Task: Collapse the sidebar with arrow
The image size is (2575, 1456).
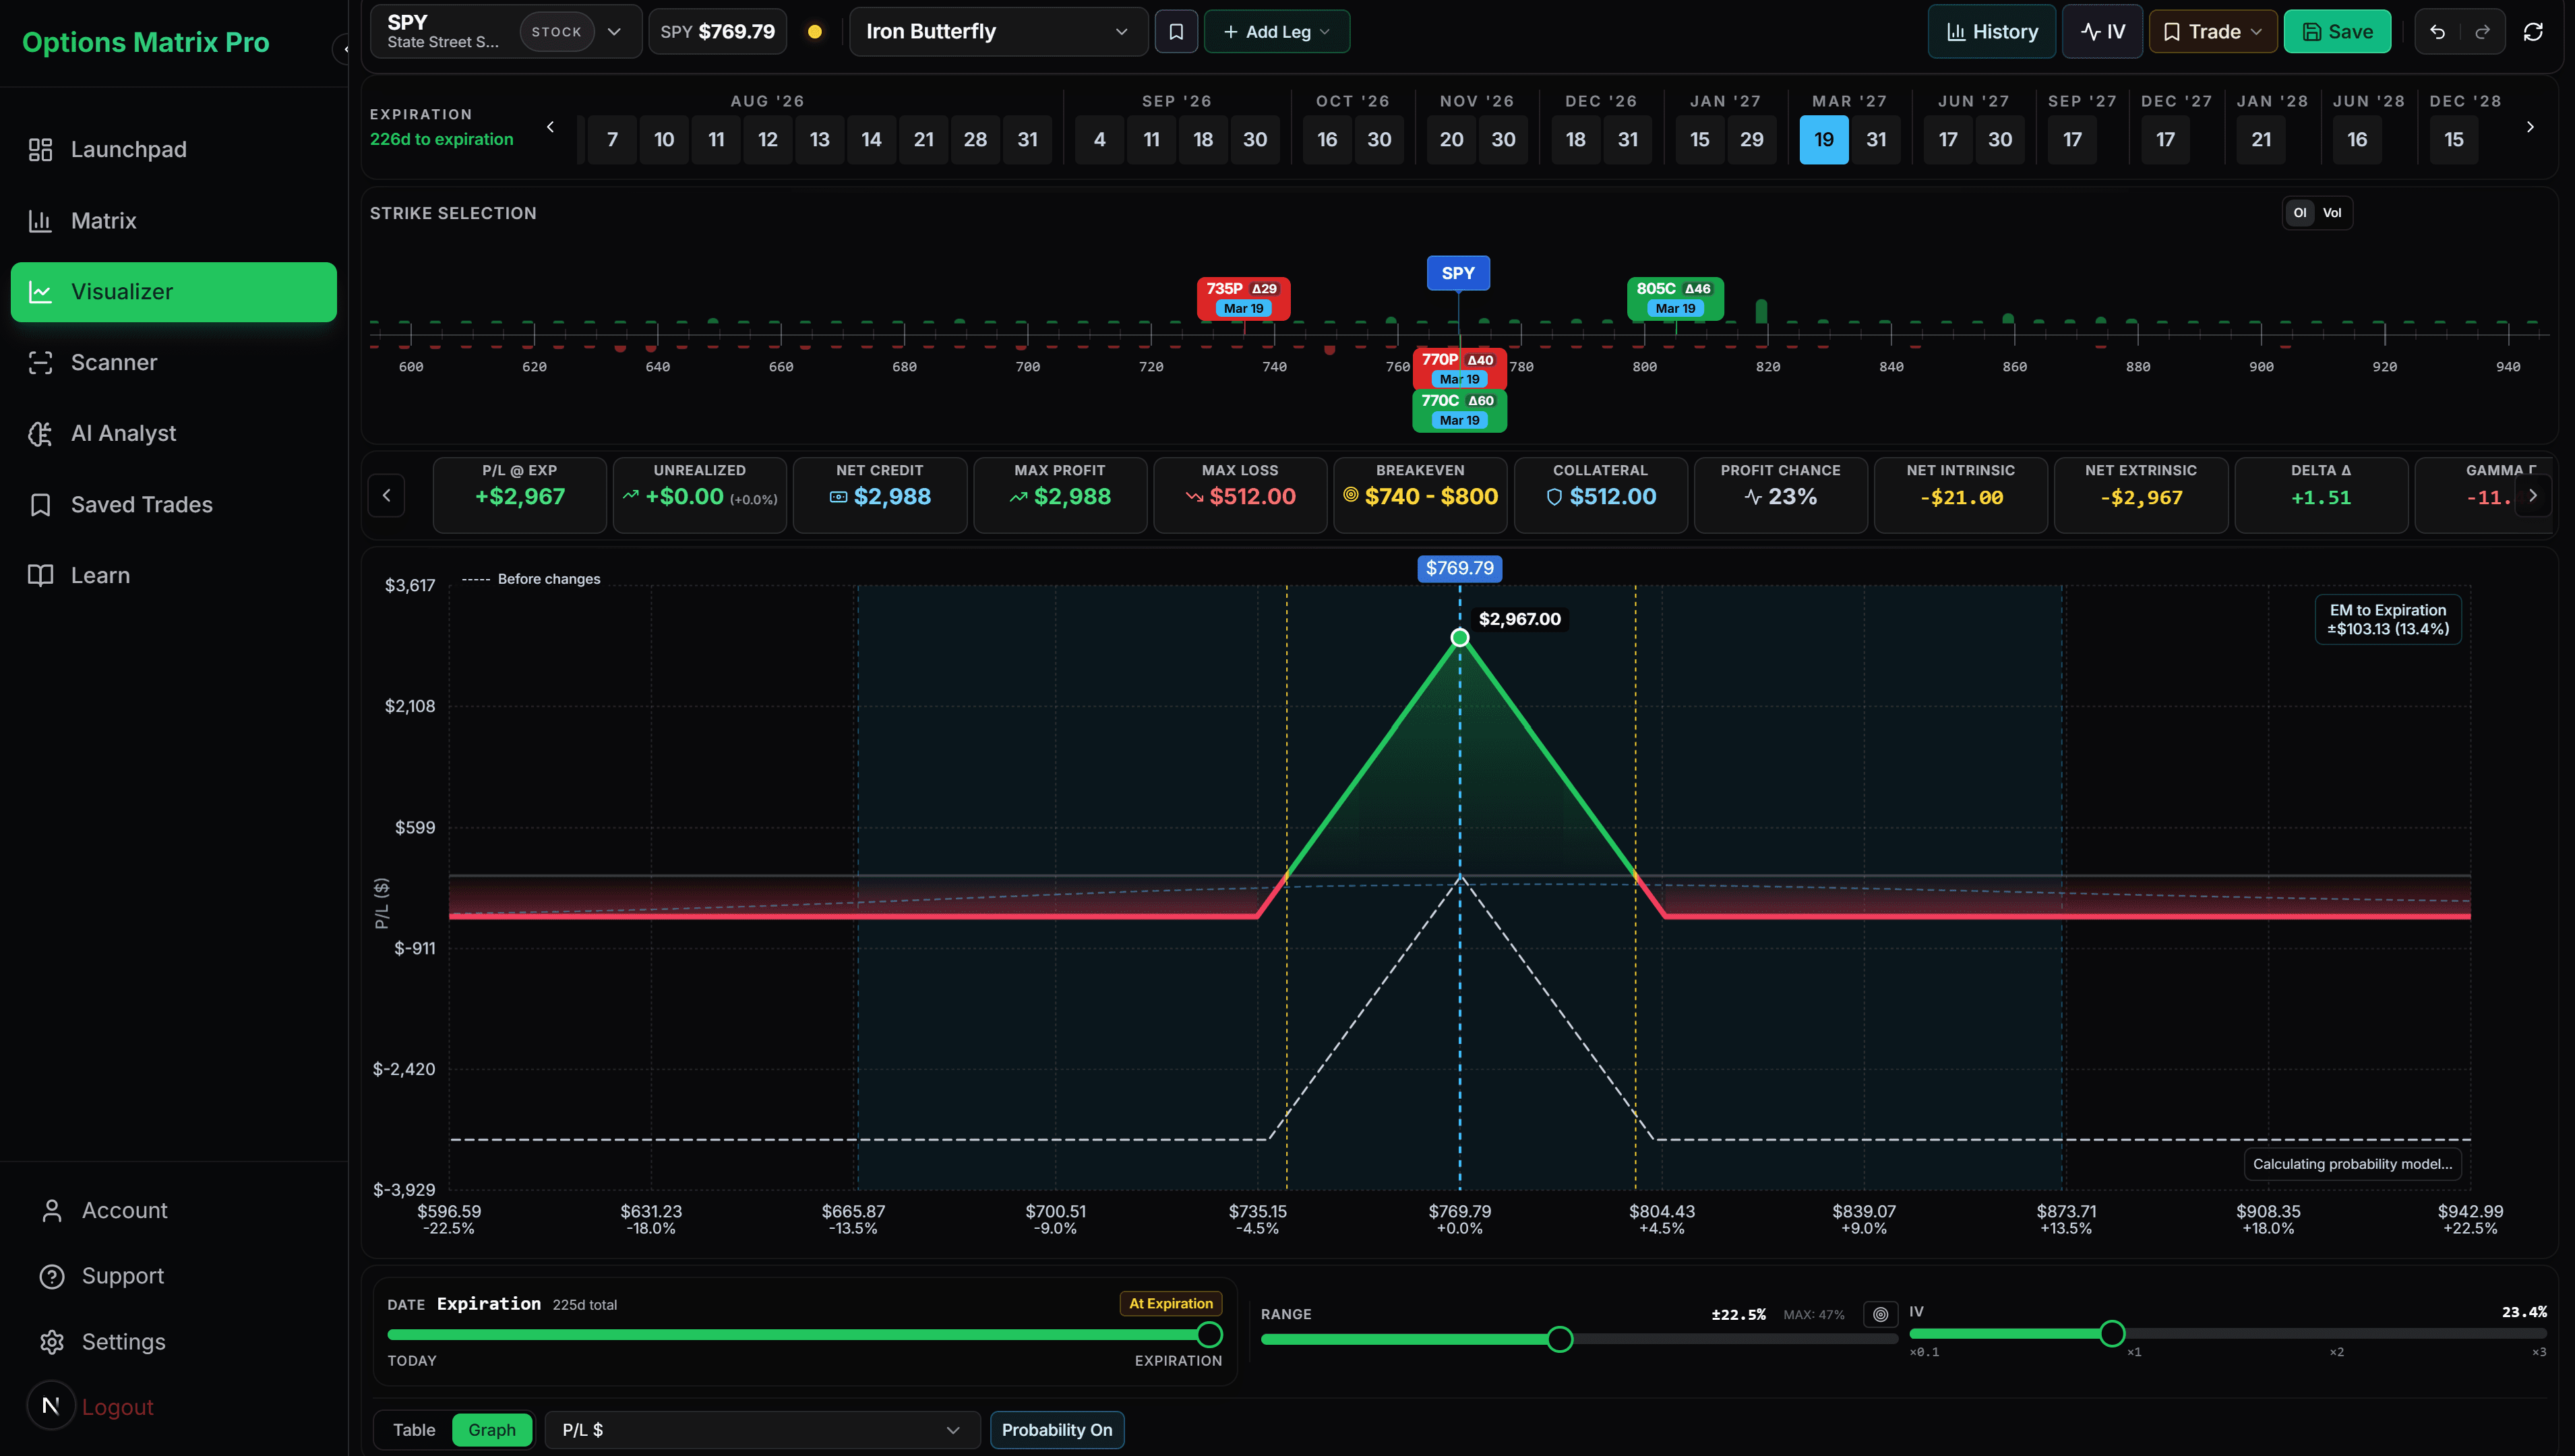Action: (343, 48)
